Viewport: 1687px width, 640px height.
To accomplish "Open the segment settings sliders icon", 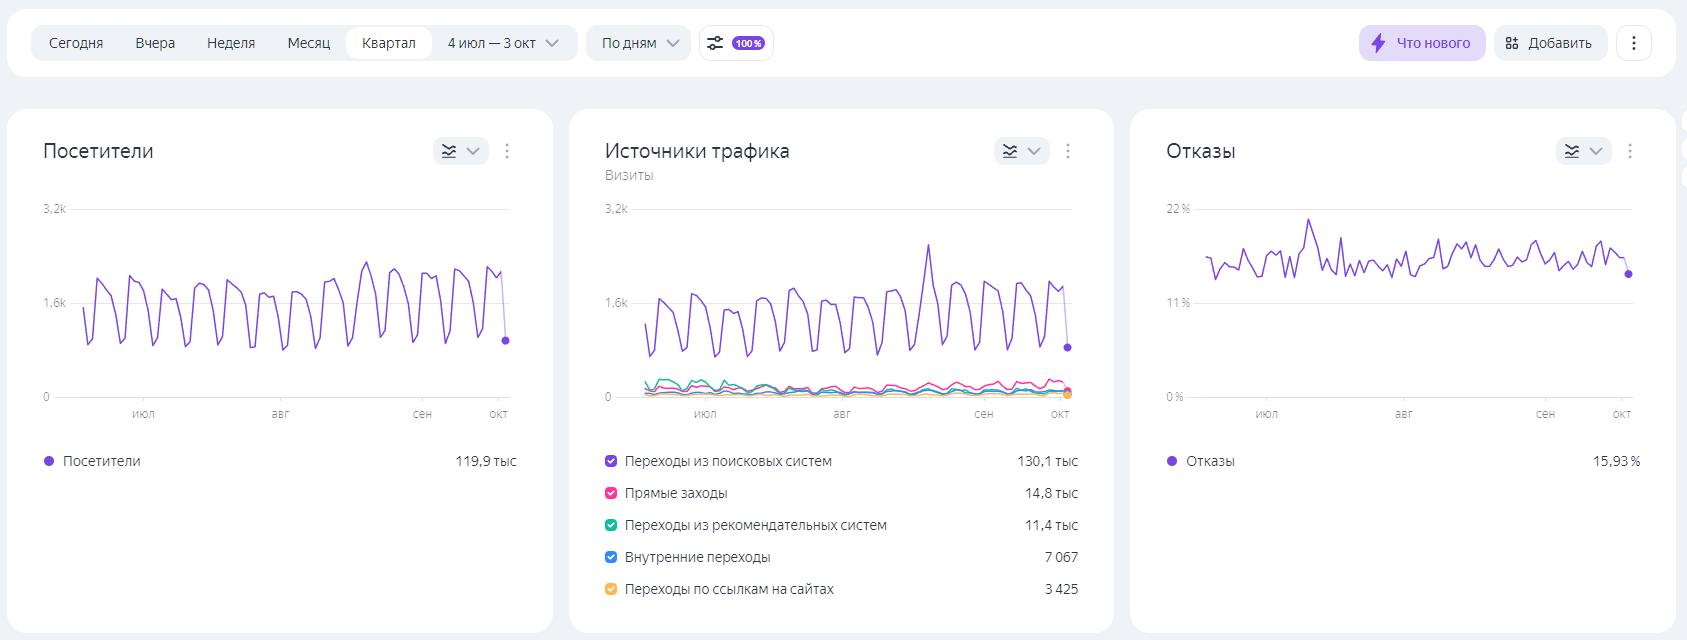I will pyautogui.click(x=715, y=43).
